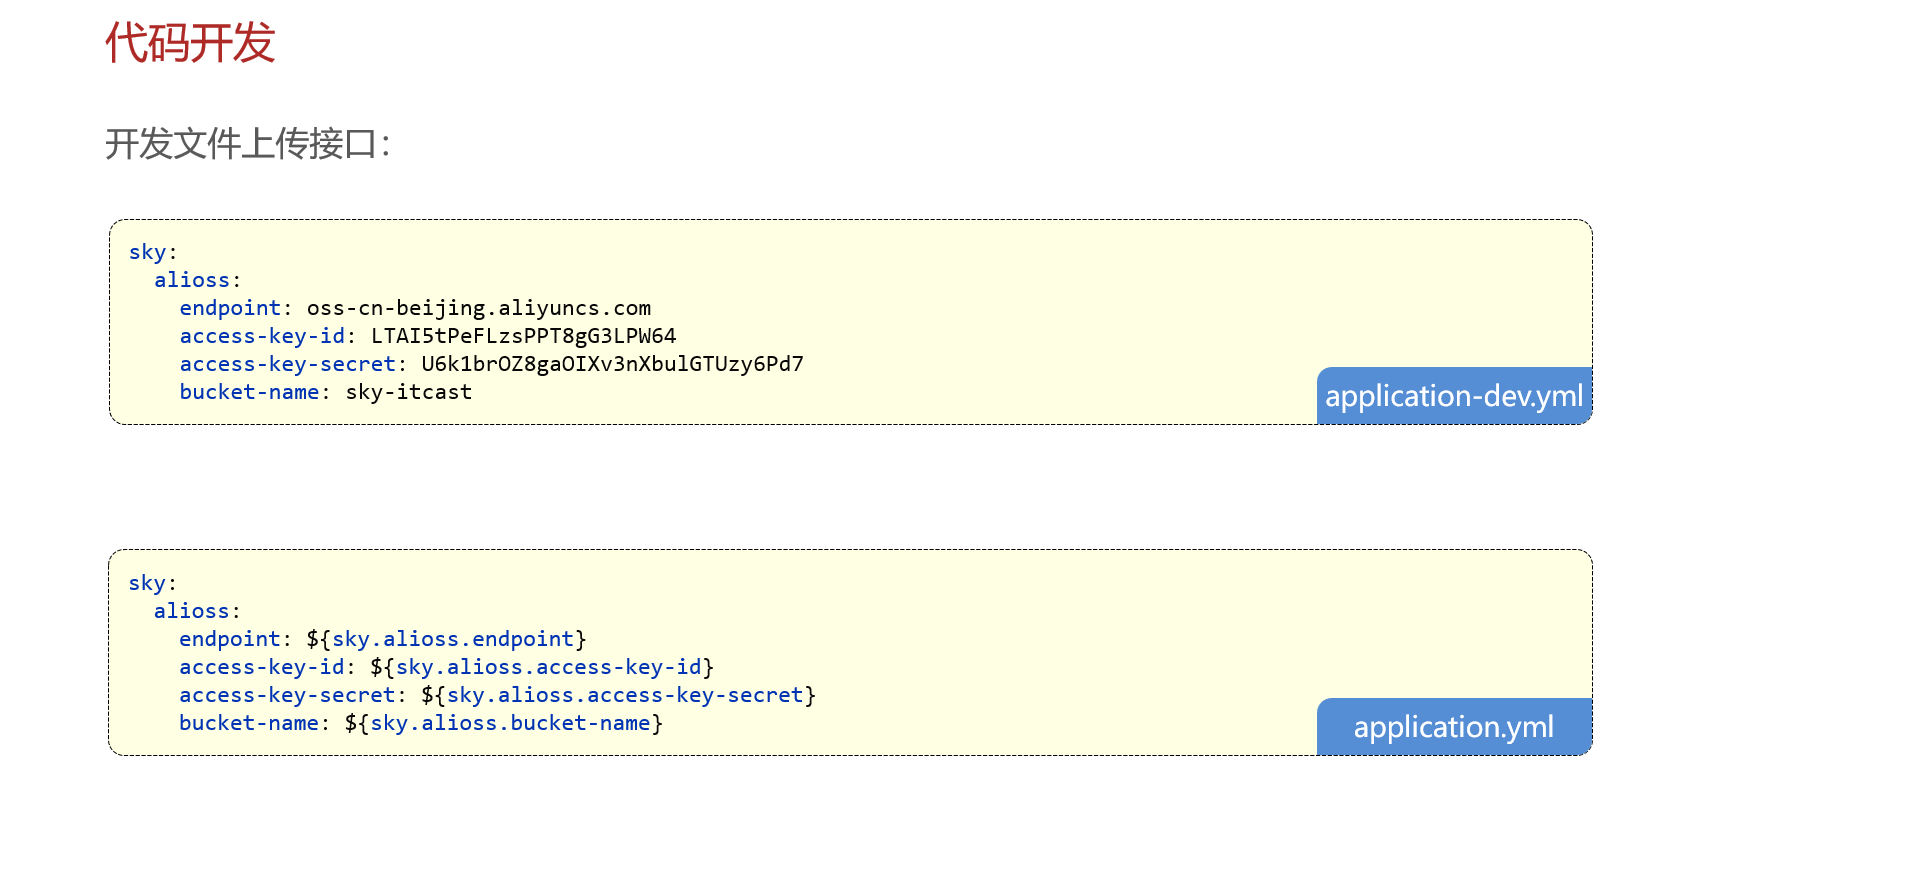Click the sky-itcast bucket name value
The height and width of the screenshot is (881, 1917).
[x=408, y=392]
